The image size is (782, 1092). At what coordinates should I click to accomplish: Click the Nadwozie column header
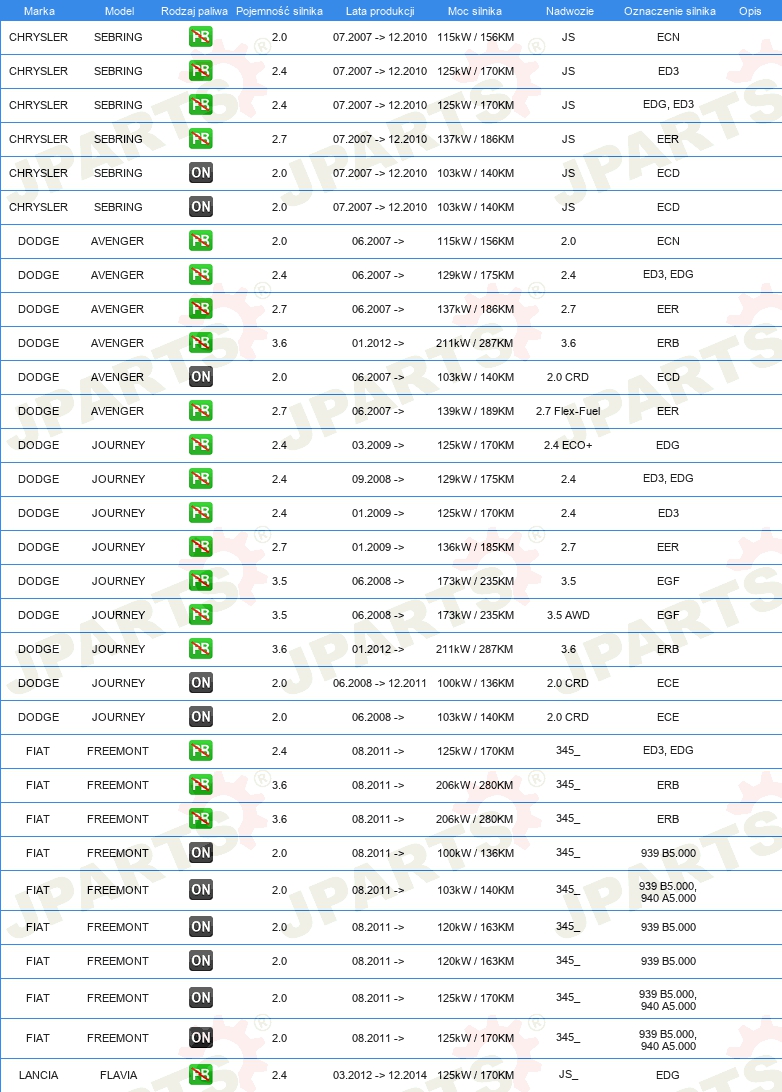pos(570,11)
